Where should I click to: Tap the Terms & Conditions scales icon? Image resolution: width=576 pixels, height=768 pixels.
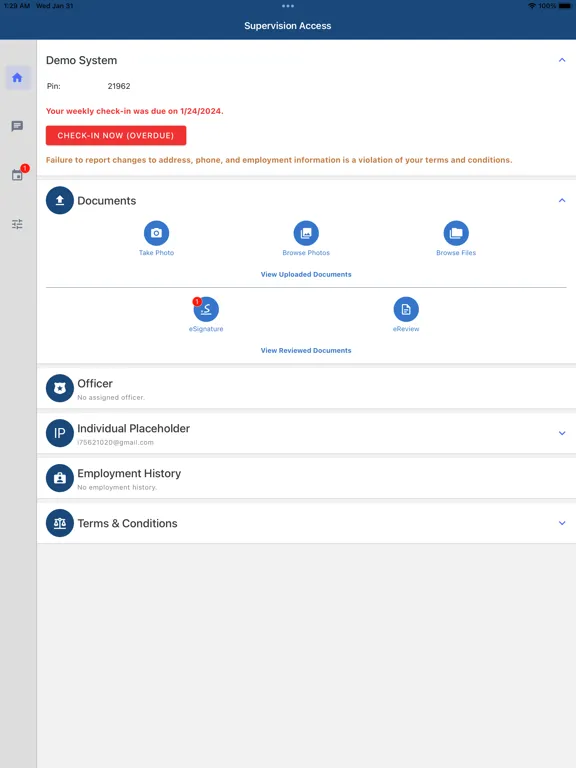point(60,523)
